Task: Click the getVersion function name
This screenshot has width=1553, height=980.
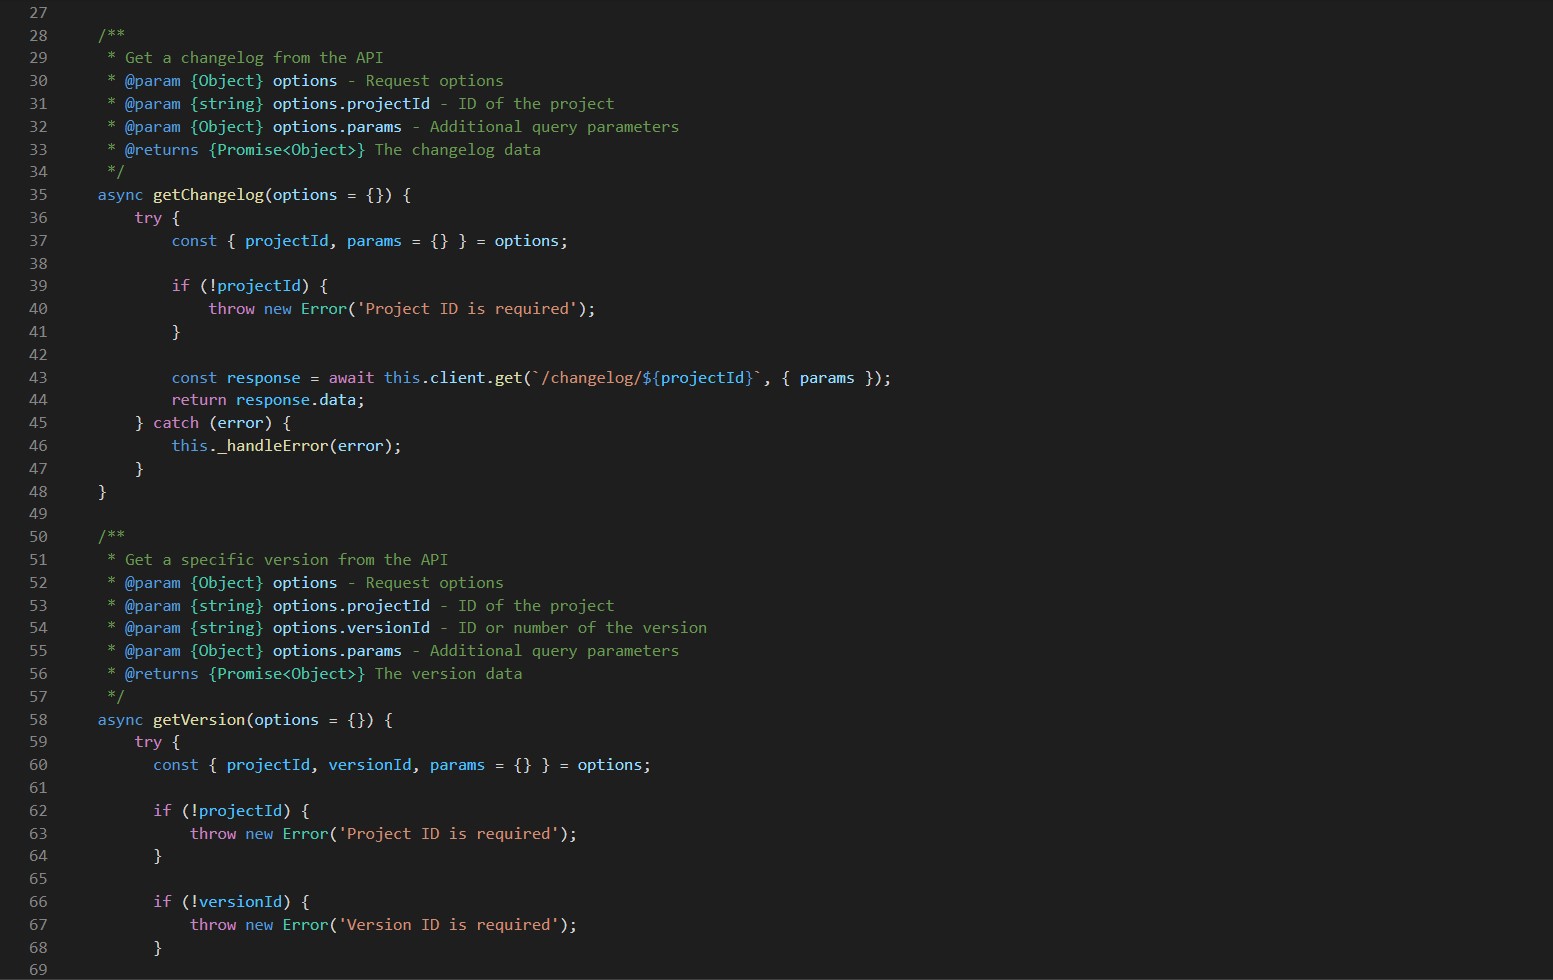Action: [x=198, y=720]
